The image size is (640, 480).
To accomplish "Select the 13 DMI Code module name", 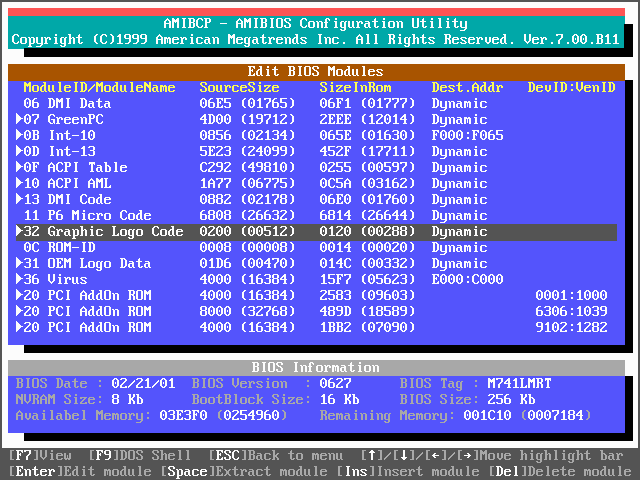I will pyautogui.click(x=67, y=199).
